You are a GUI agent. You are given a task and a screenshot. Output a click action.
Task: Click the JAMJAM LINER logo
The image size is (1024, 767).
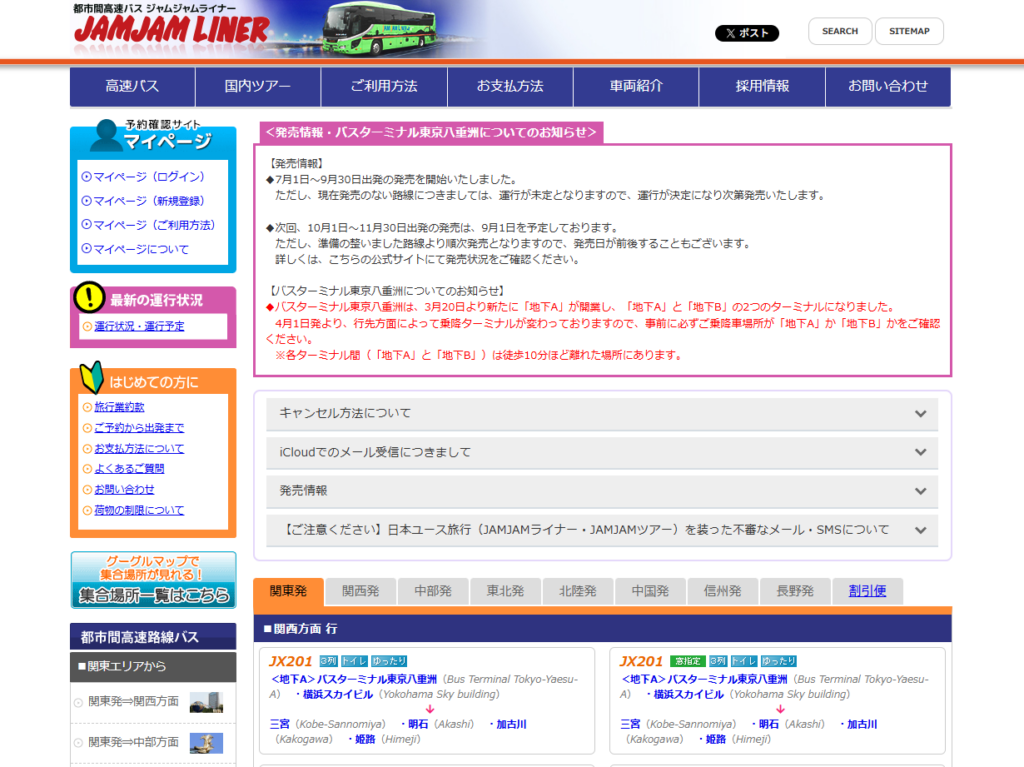[x=171, y=29]
